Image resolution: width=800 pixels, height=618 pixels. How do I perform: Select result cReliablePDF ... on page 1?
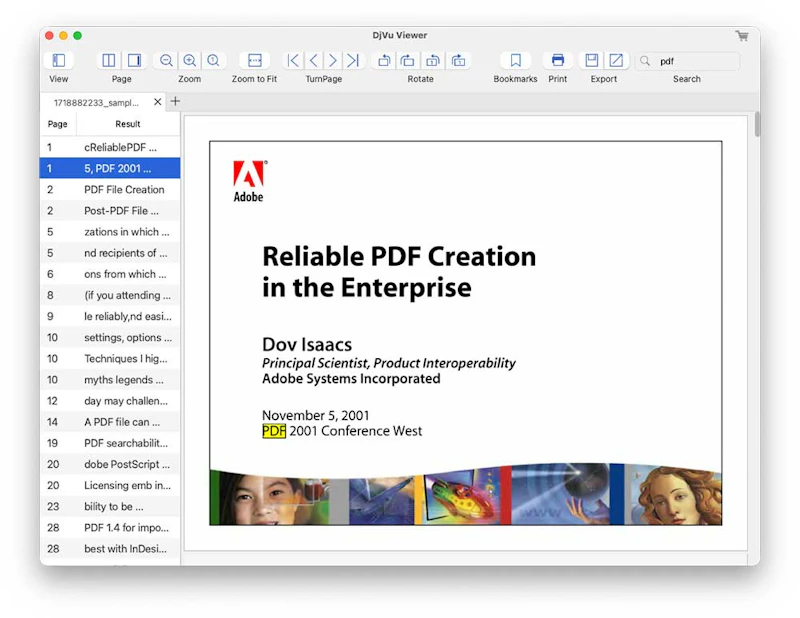click(110, 147)
